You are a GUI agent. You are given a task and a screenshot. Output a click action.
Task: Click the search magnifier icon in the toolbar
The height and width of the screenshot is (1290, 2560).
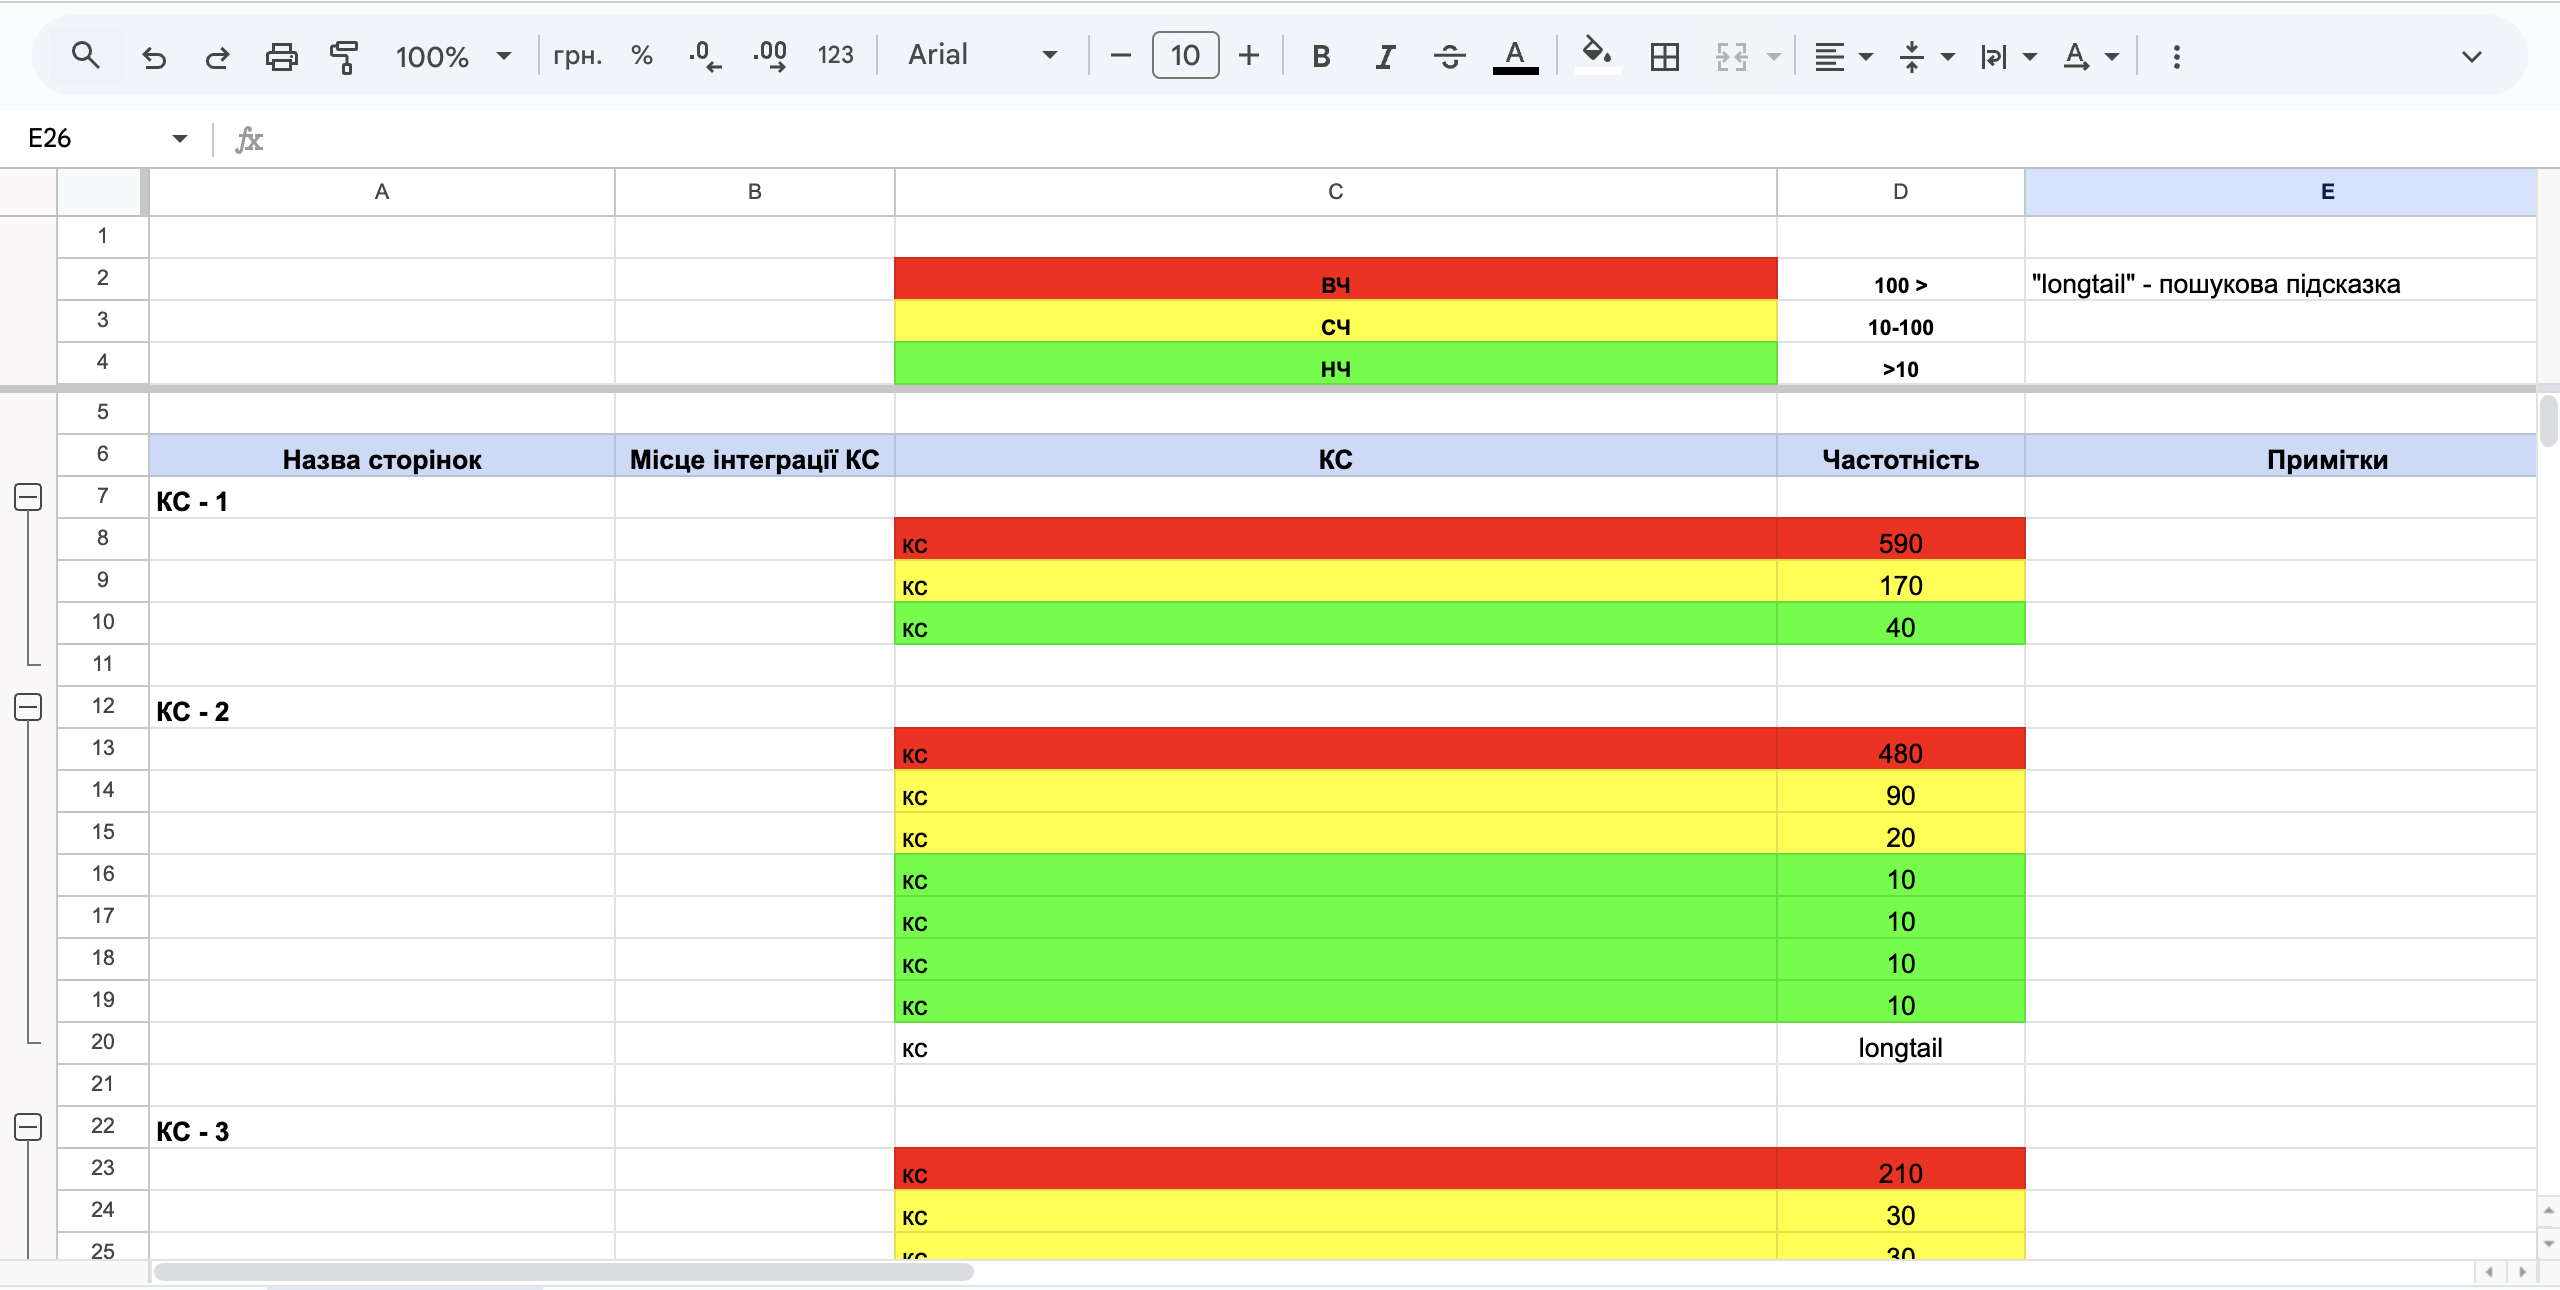[x=86, y=56]
